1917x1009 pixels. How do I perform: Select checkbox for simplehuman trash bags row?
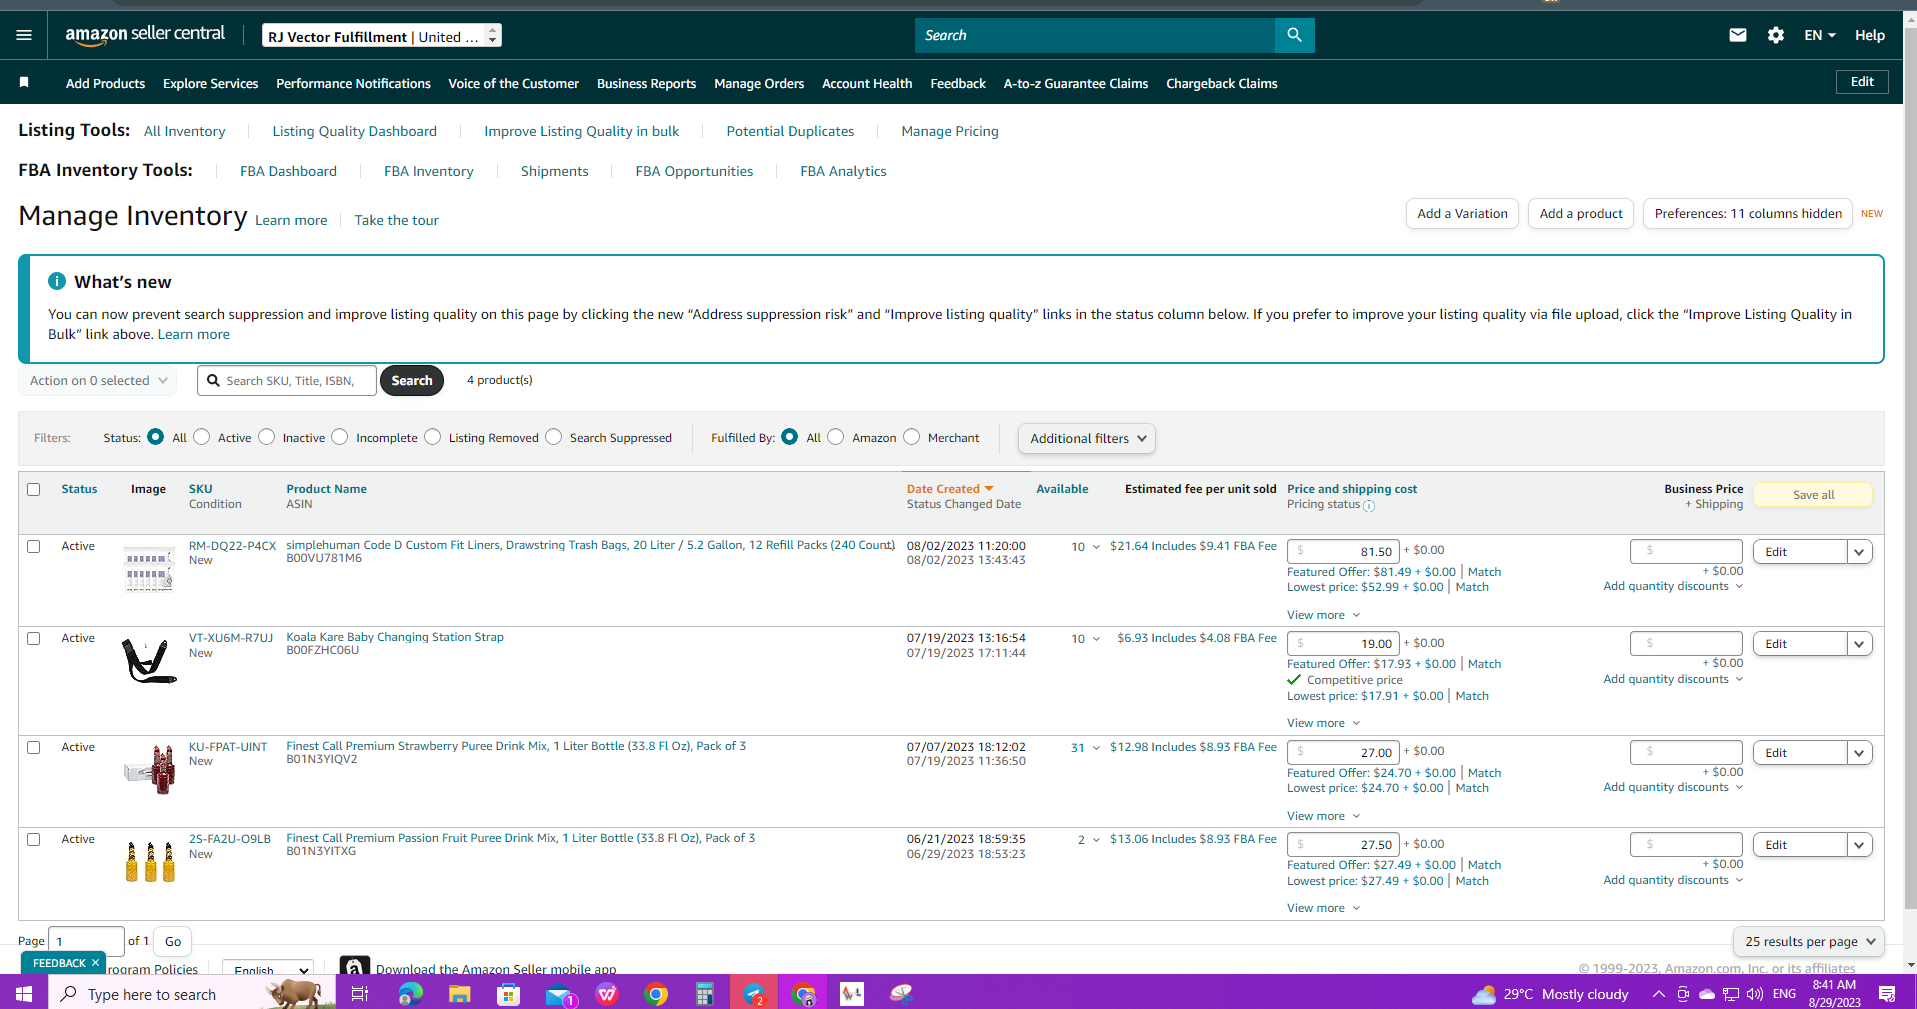34,546
